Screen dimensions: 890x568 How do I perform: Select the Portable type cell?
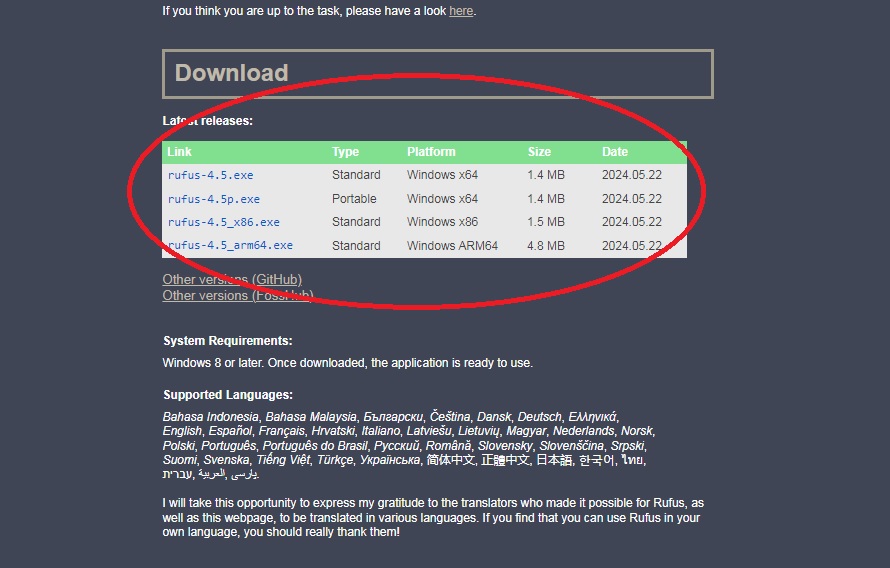coord(355,199)
